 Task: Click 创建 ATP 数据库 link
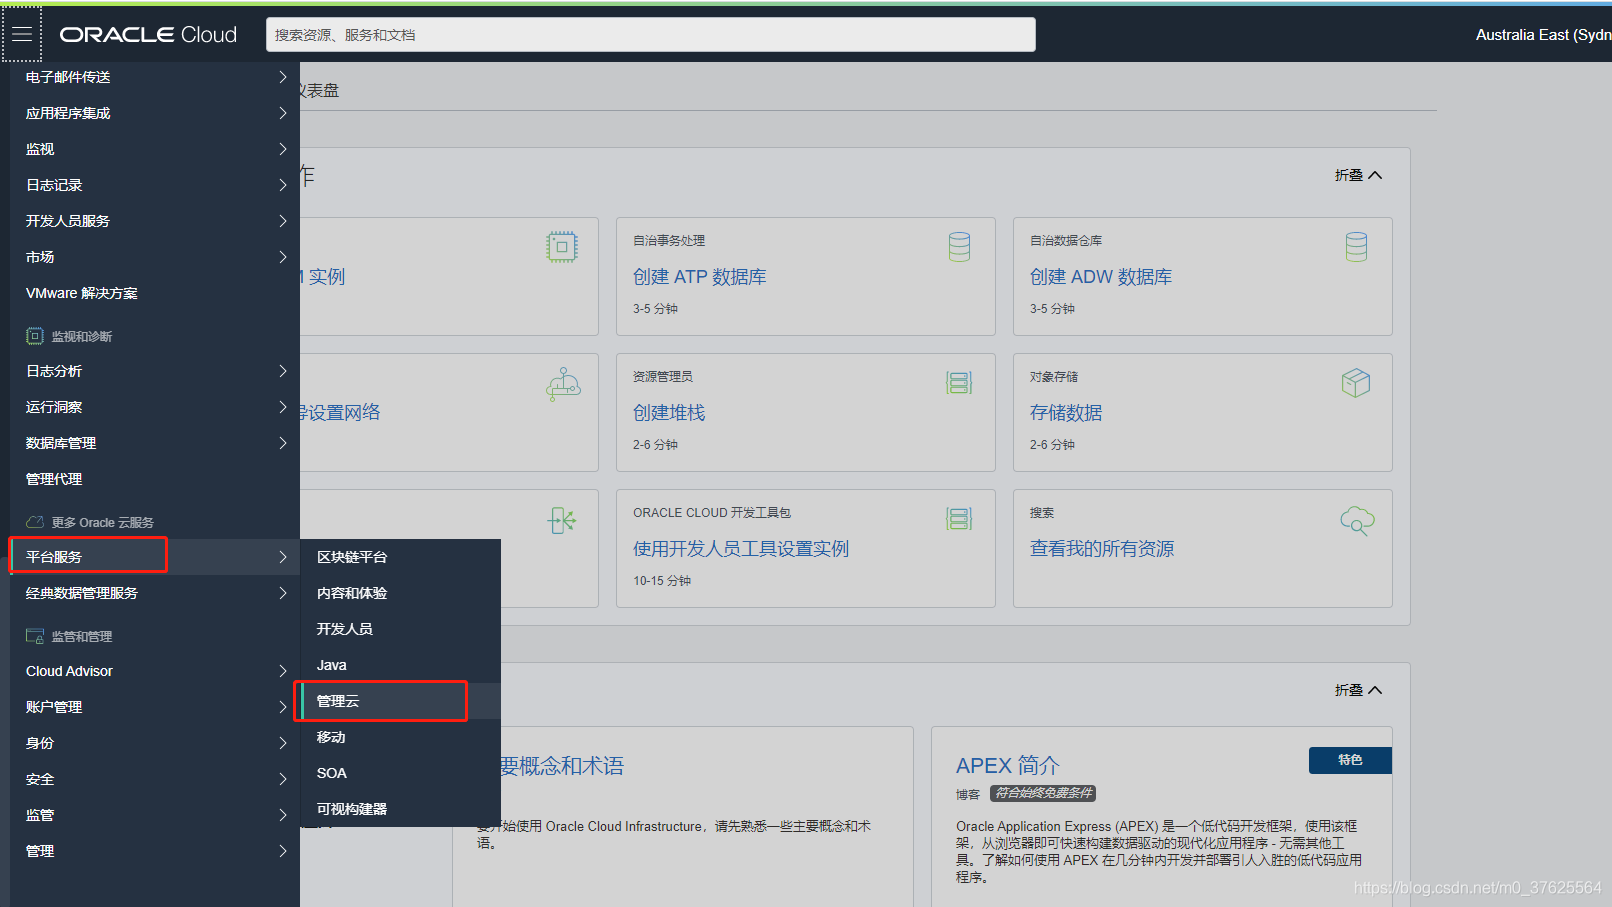700,277
